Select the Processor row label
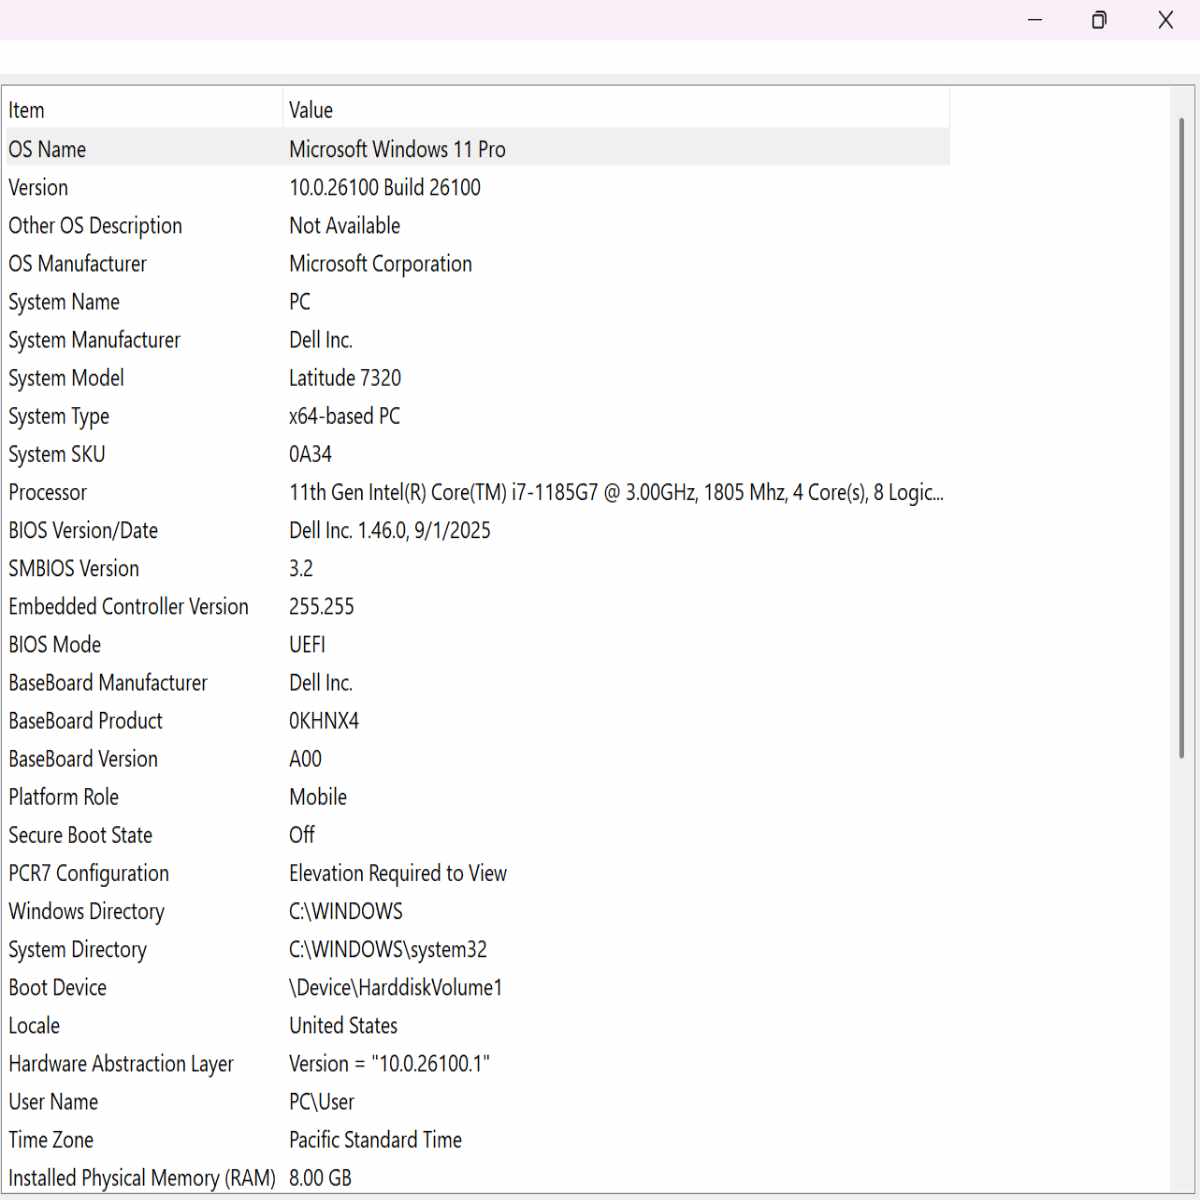Screen dimensions: 1200x1200 point(48,492)
